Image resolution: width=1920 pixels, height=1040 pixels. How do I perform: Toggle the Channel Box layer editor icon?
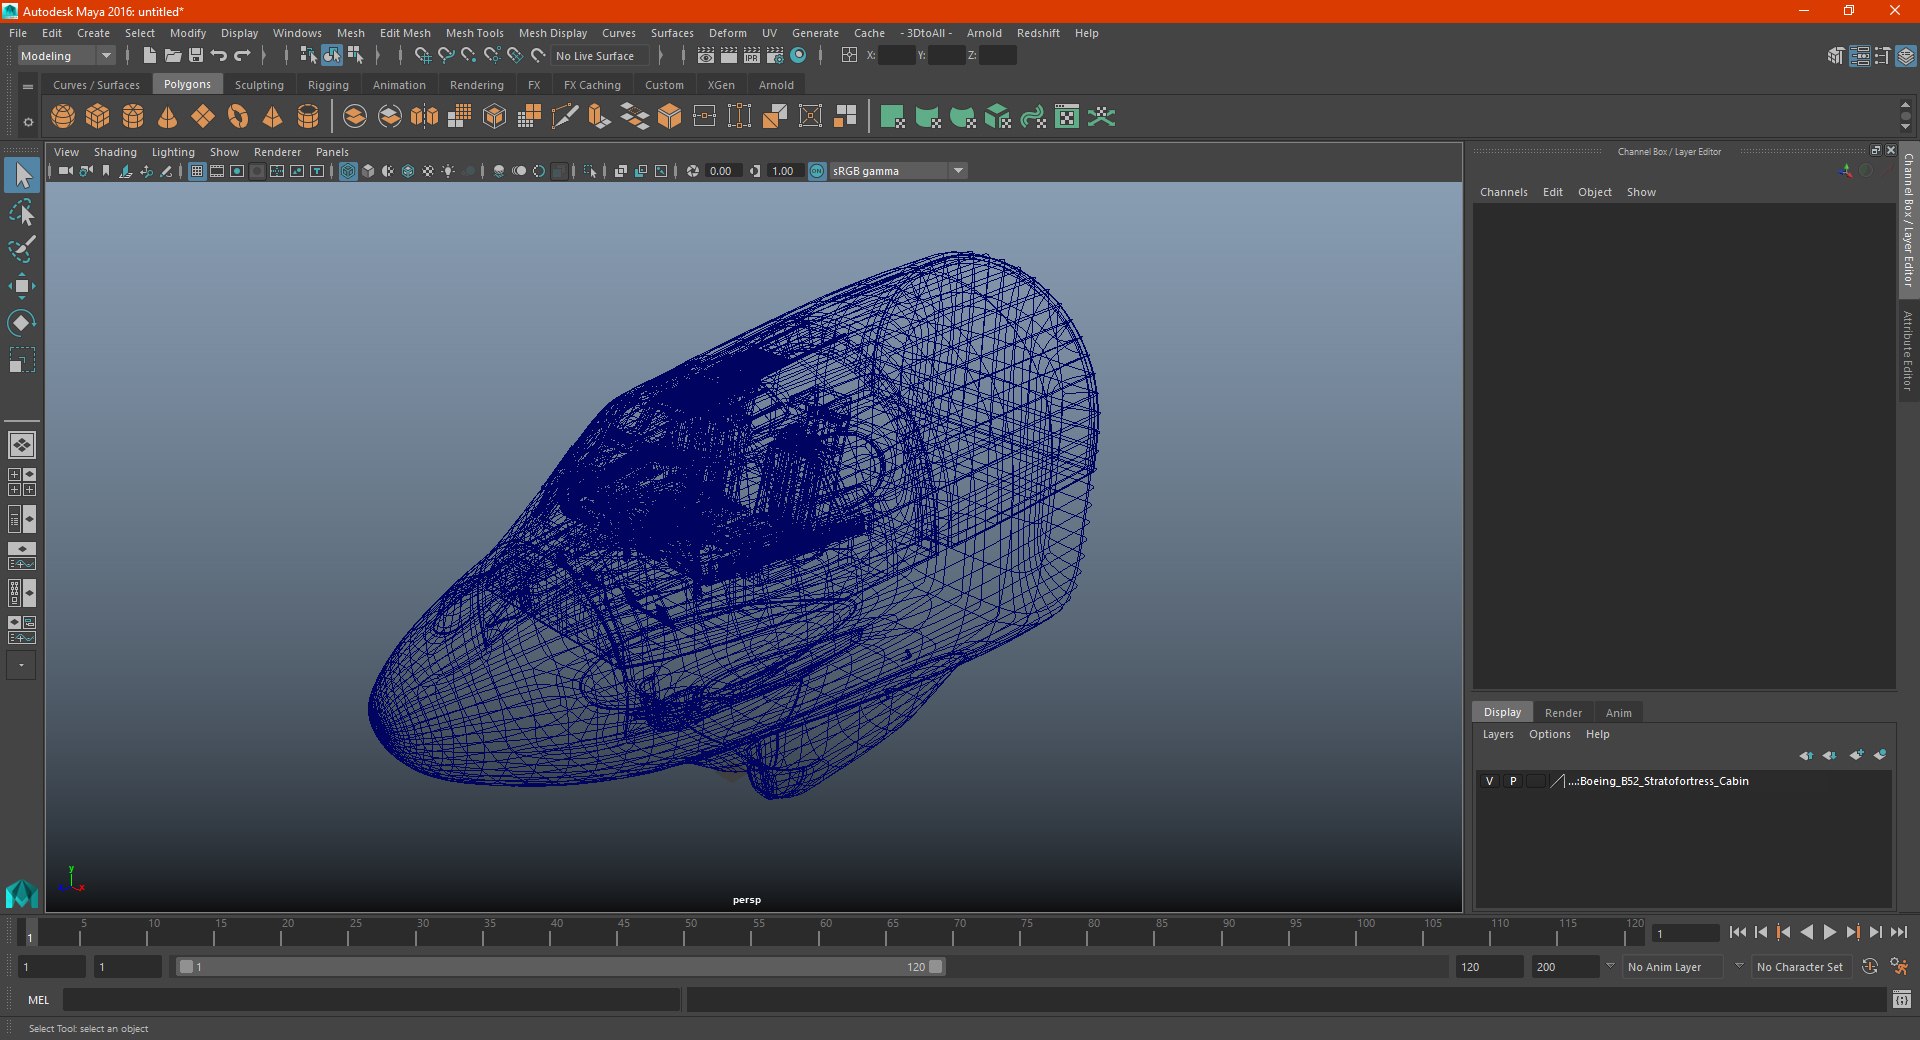coord(1906,56)
